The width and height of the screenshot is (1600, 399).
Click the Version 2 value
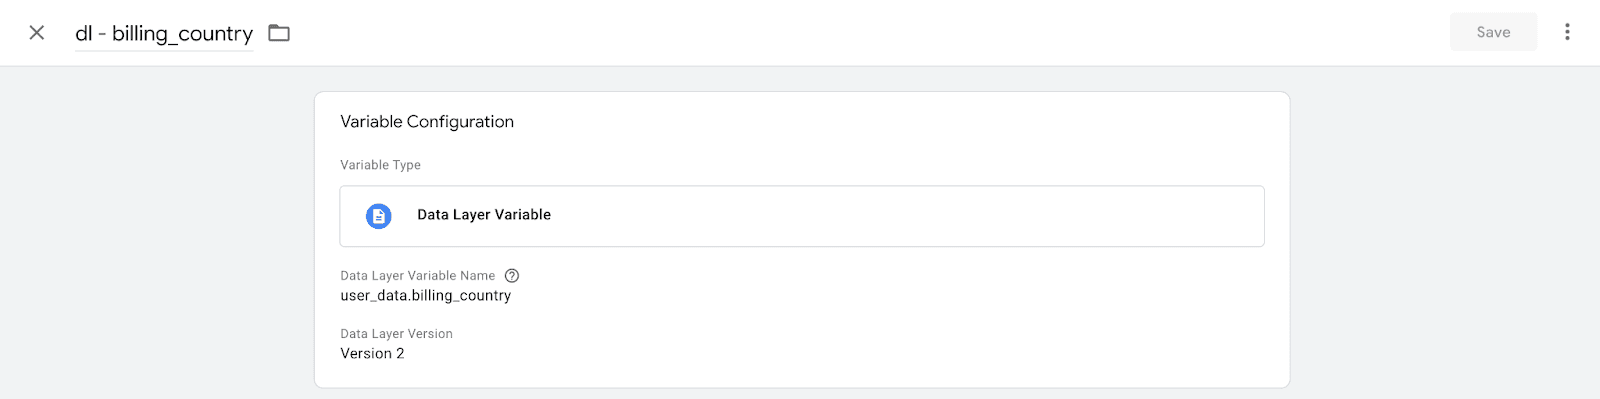[x=372, y=354]
